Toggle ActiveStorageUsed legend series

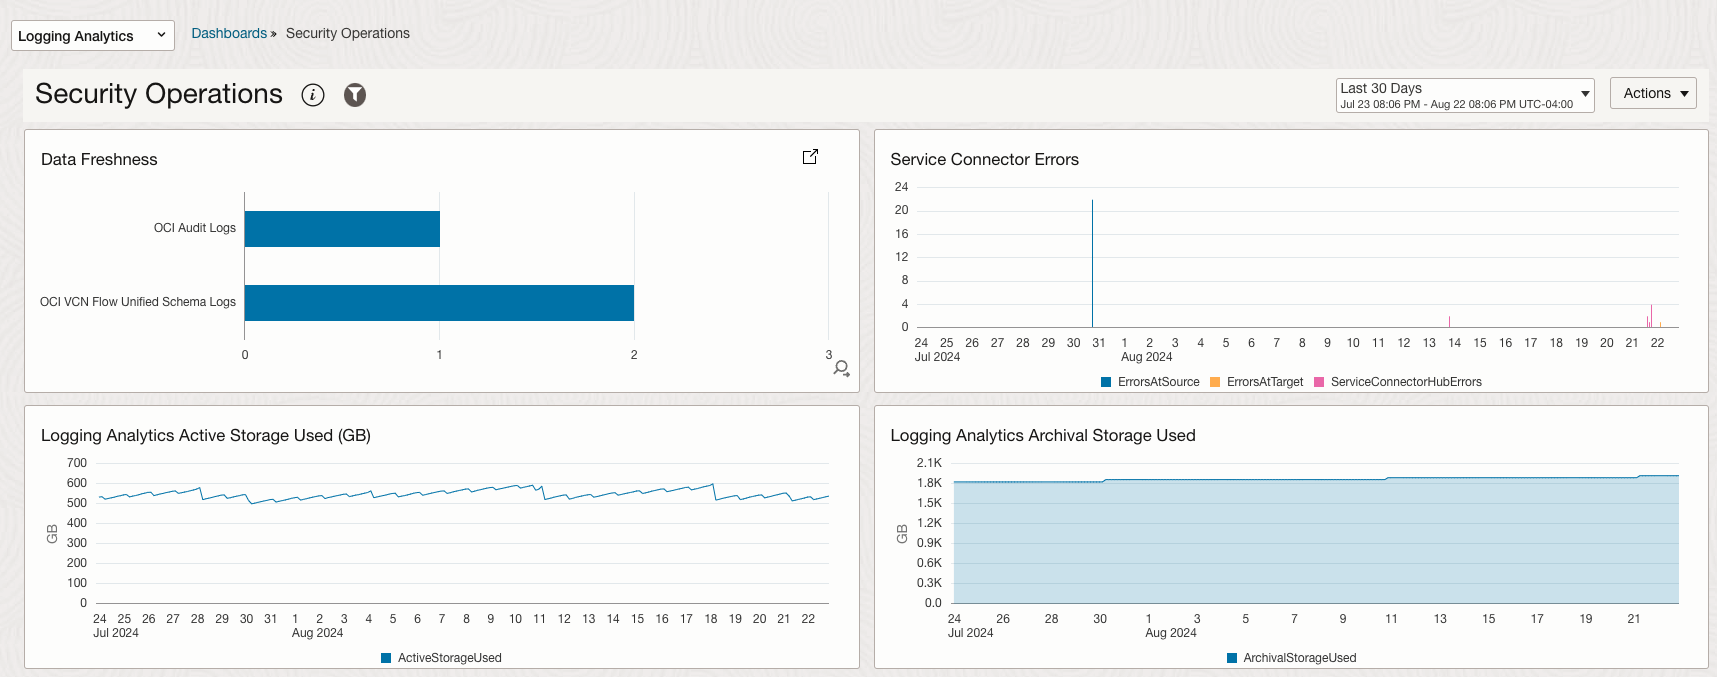441,658
